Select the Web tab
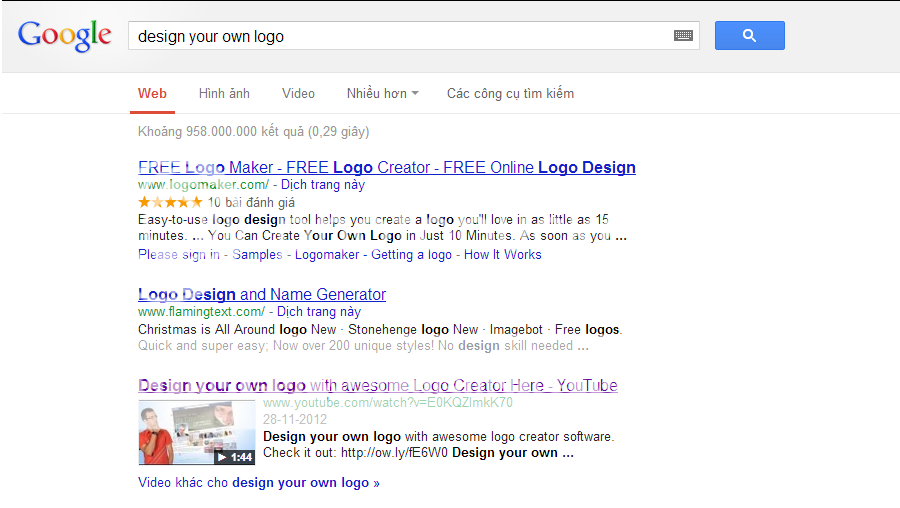Viewport: 900px width, 508px height. [152, 94]
